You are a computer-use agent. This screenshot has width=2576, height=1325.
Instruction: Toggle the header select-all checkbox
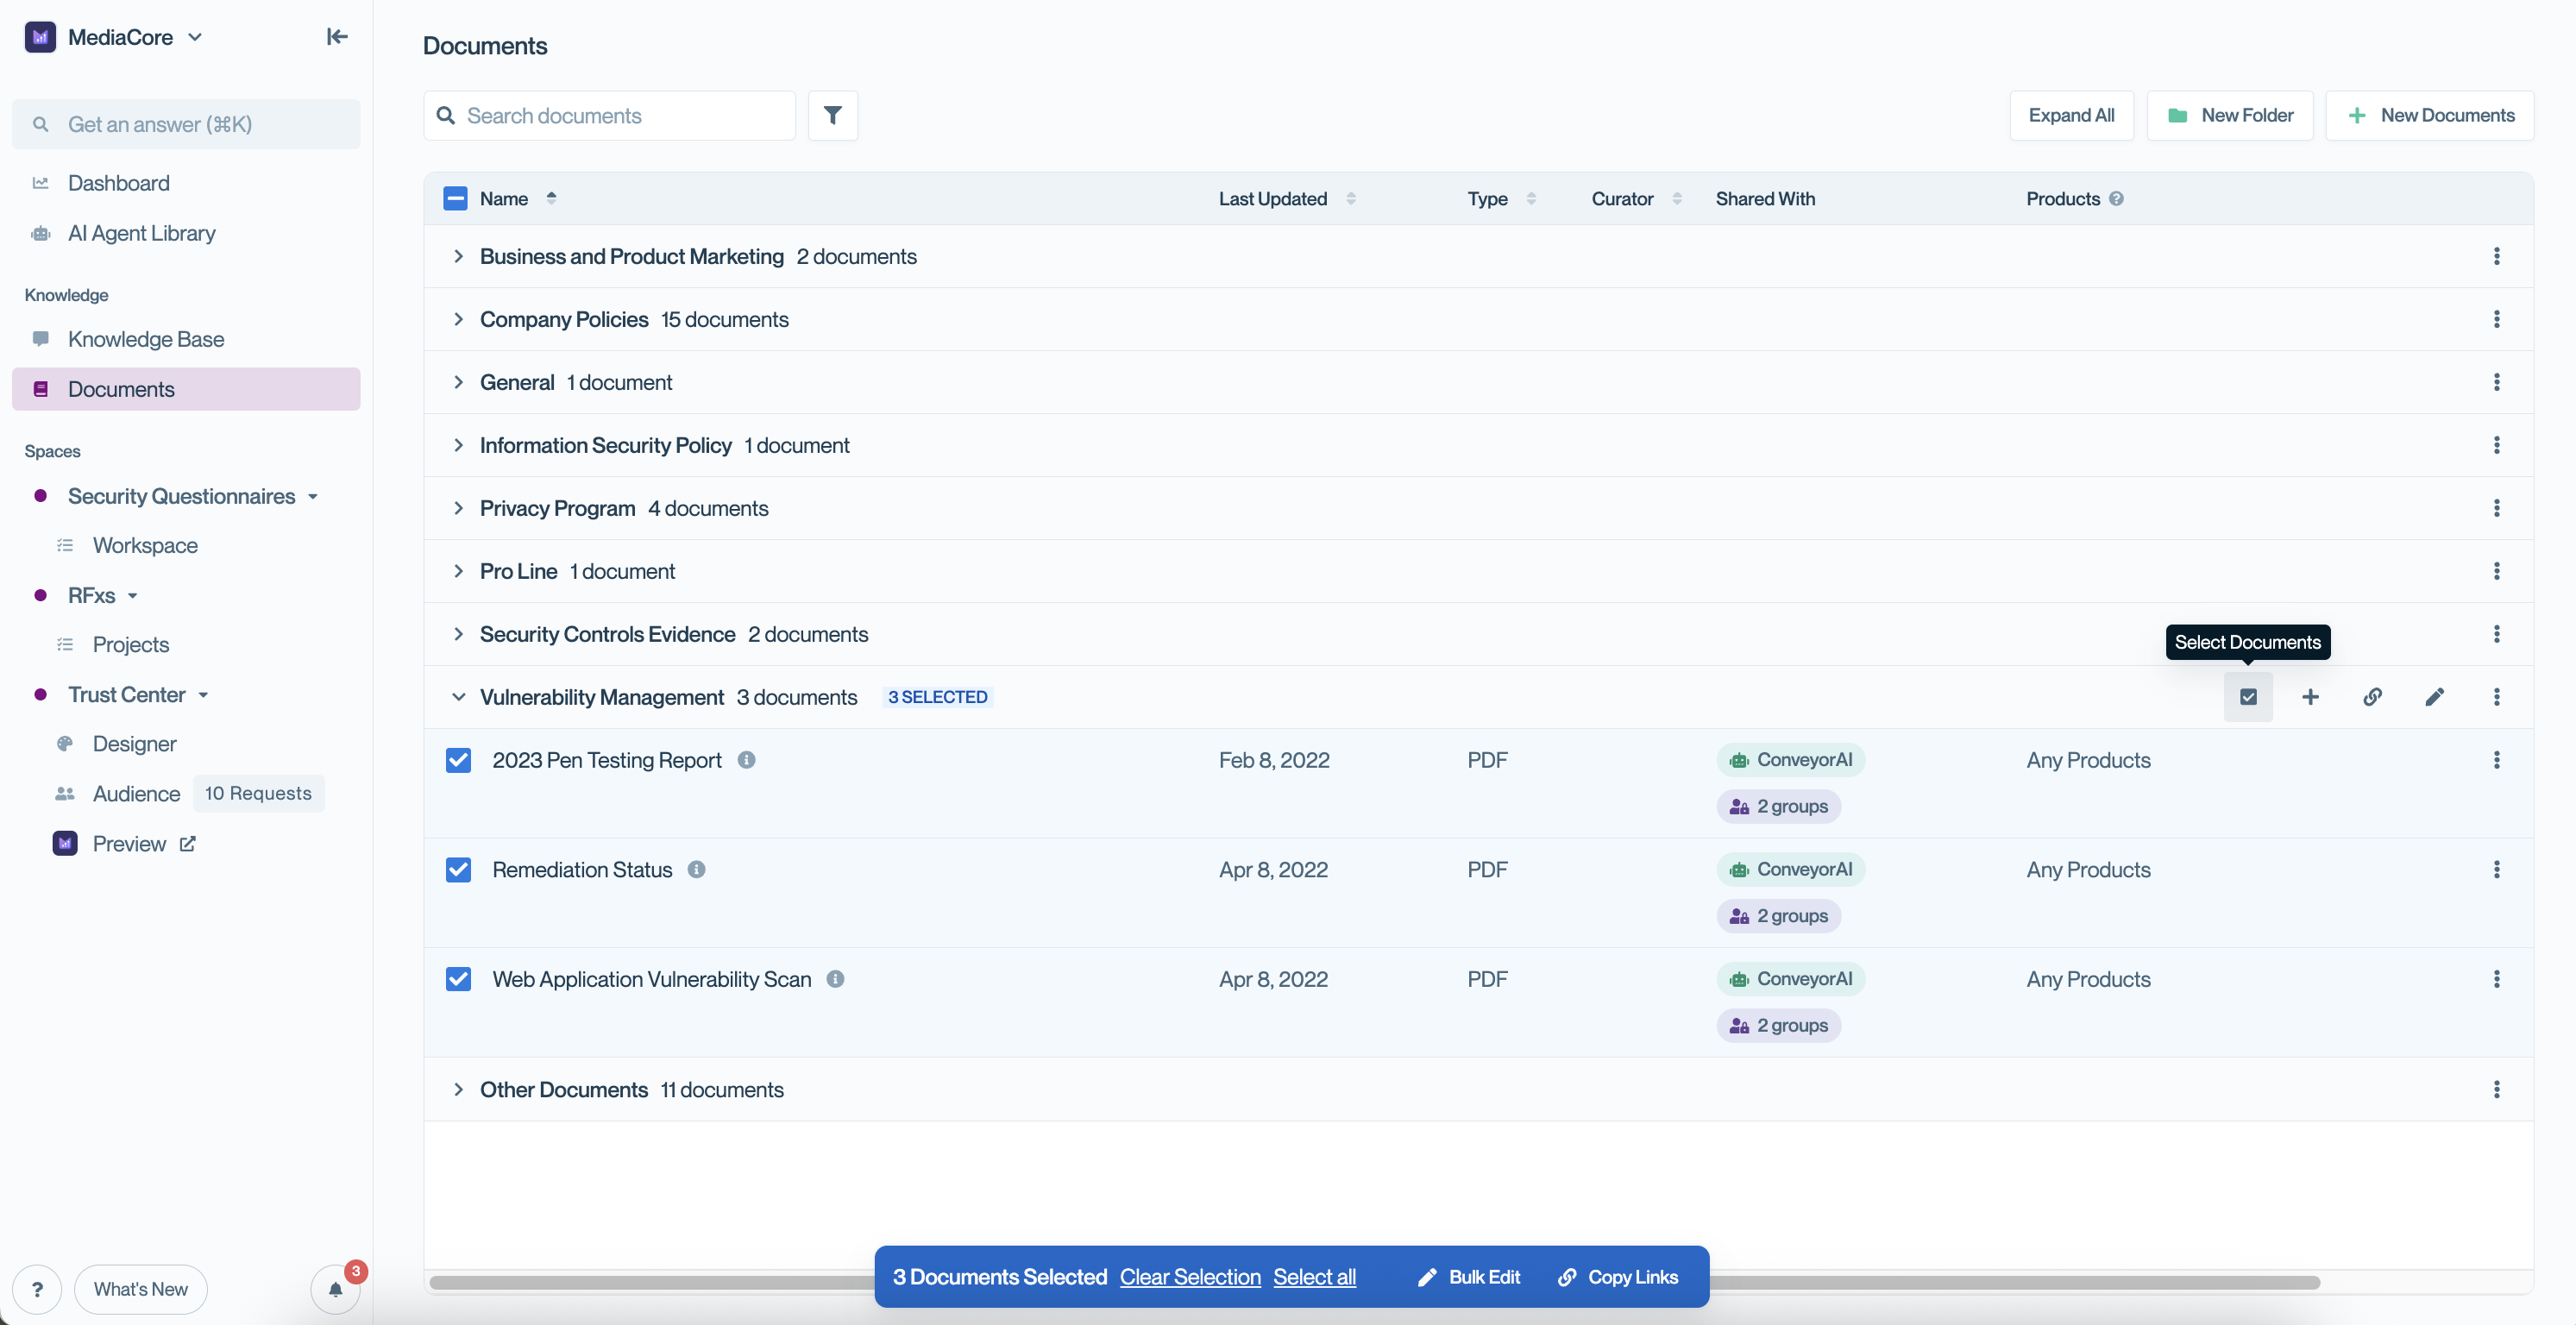pyautogui.click(x=455, y=198)
